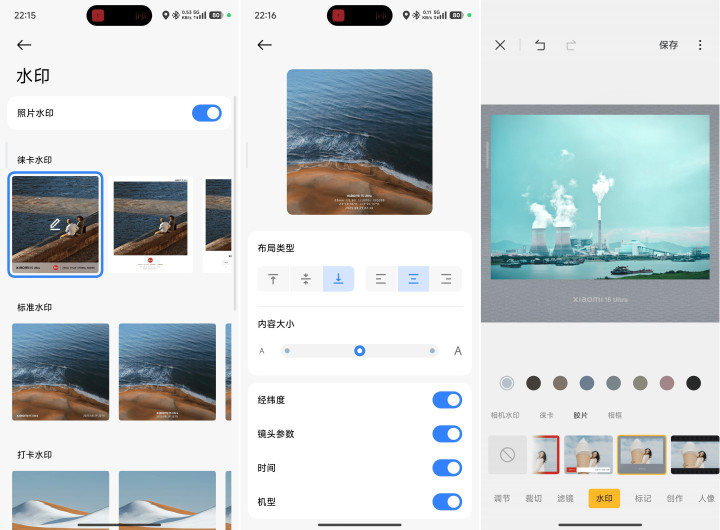
Task: Select the top-align layout icon
Action: pos(273,279)
